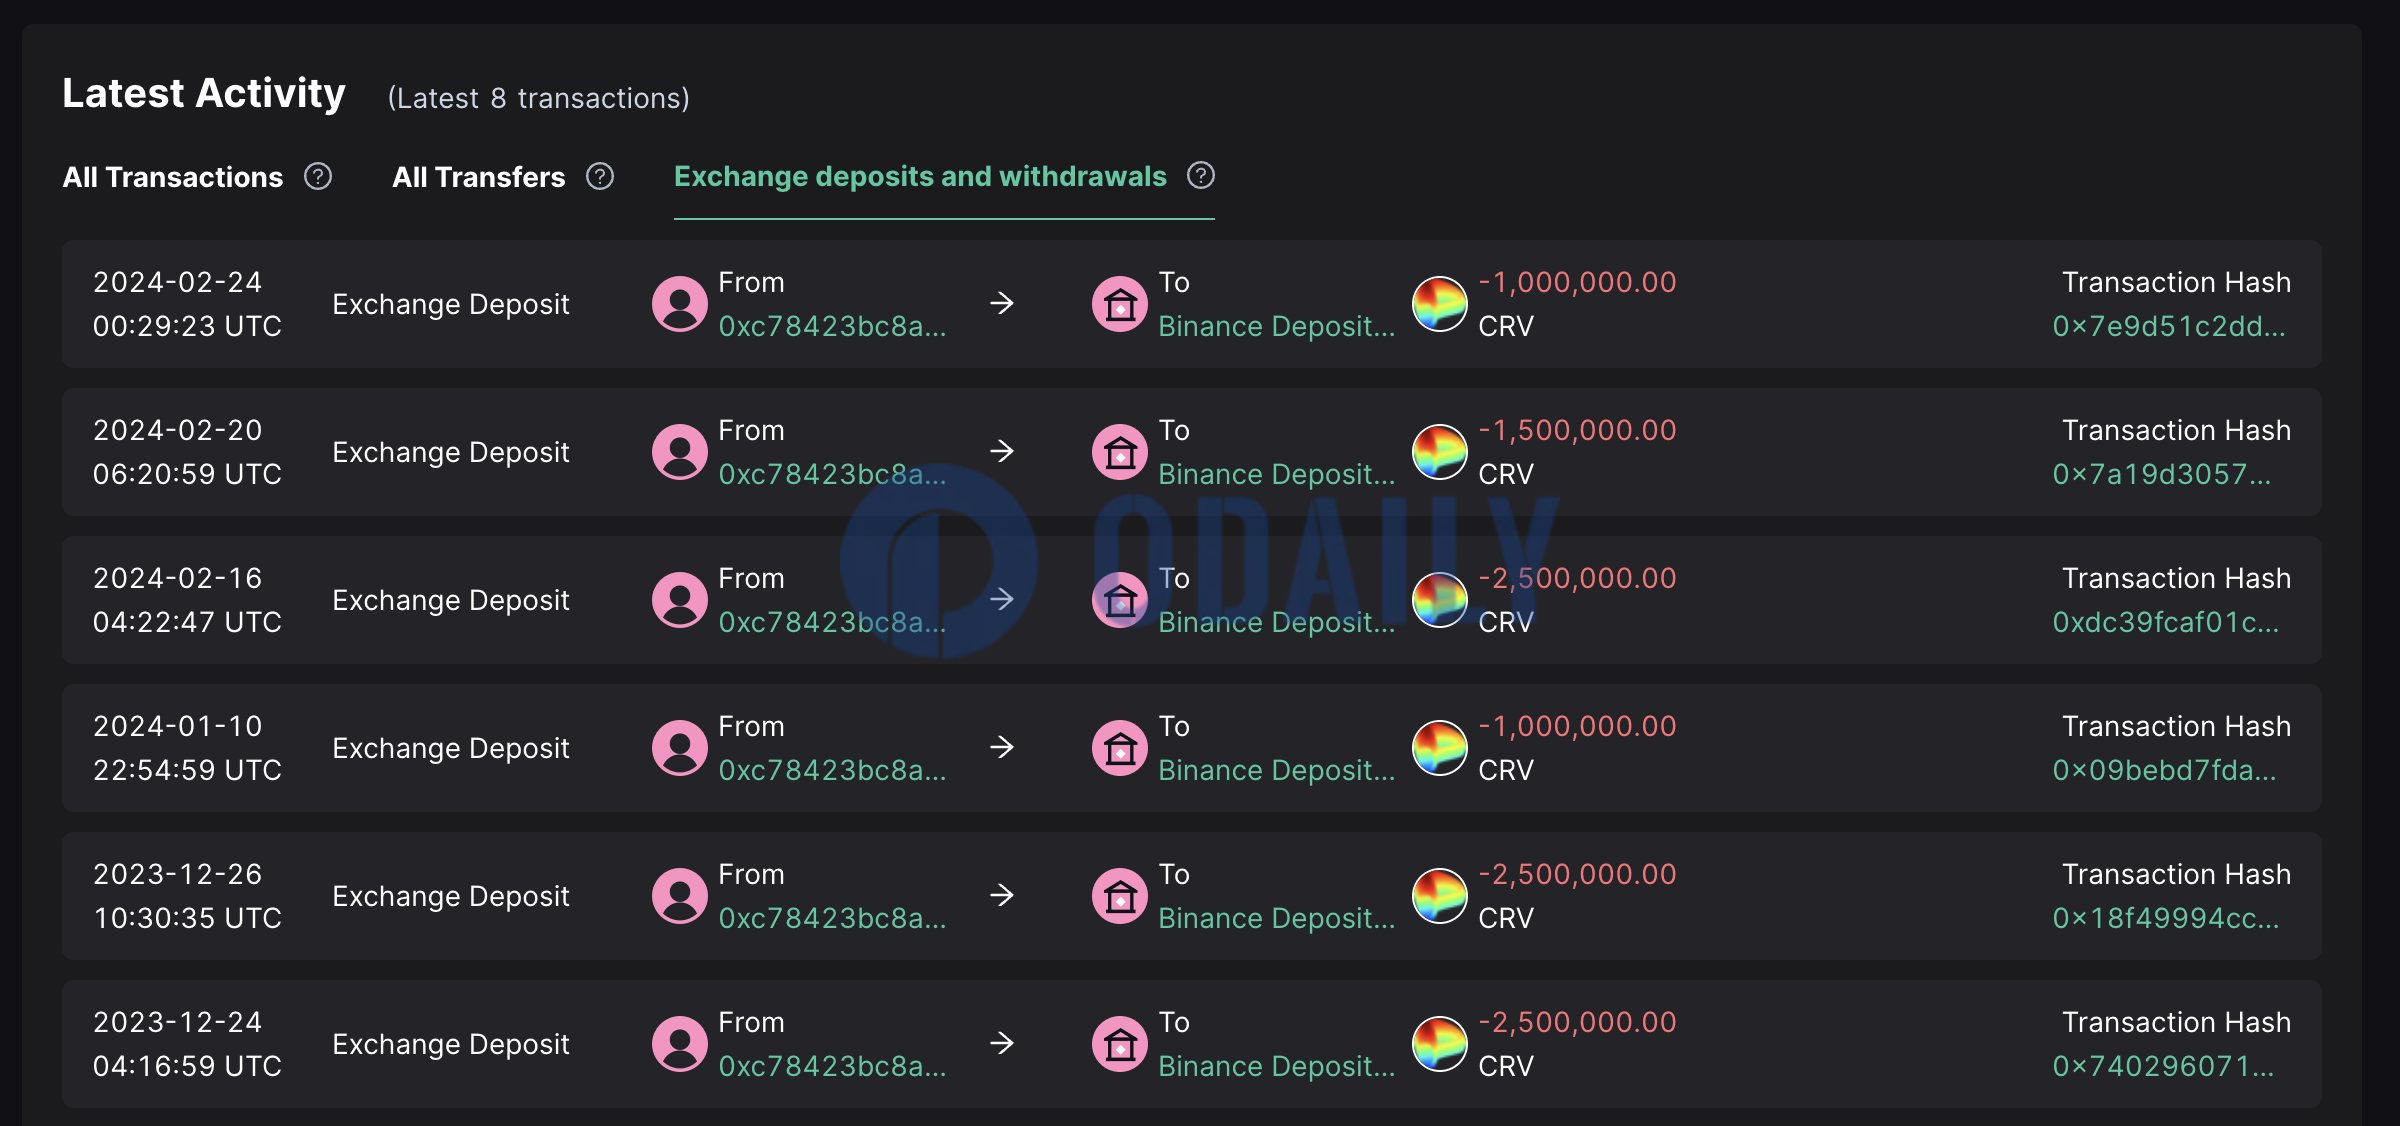This screenshot has height=1126, width=2400.
Task: Select Exchange deposits and withdrawals tab
Action: click(920, 176)
